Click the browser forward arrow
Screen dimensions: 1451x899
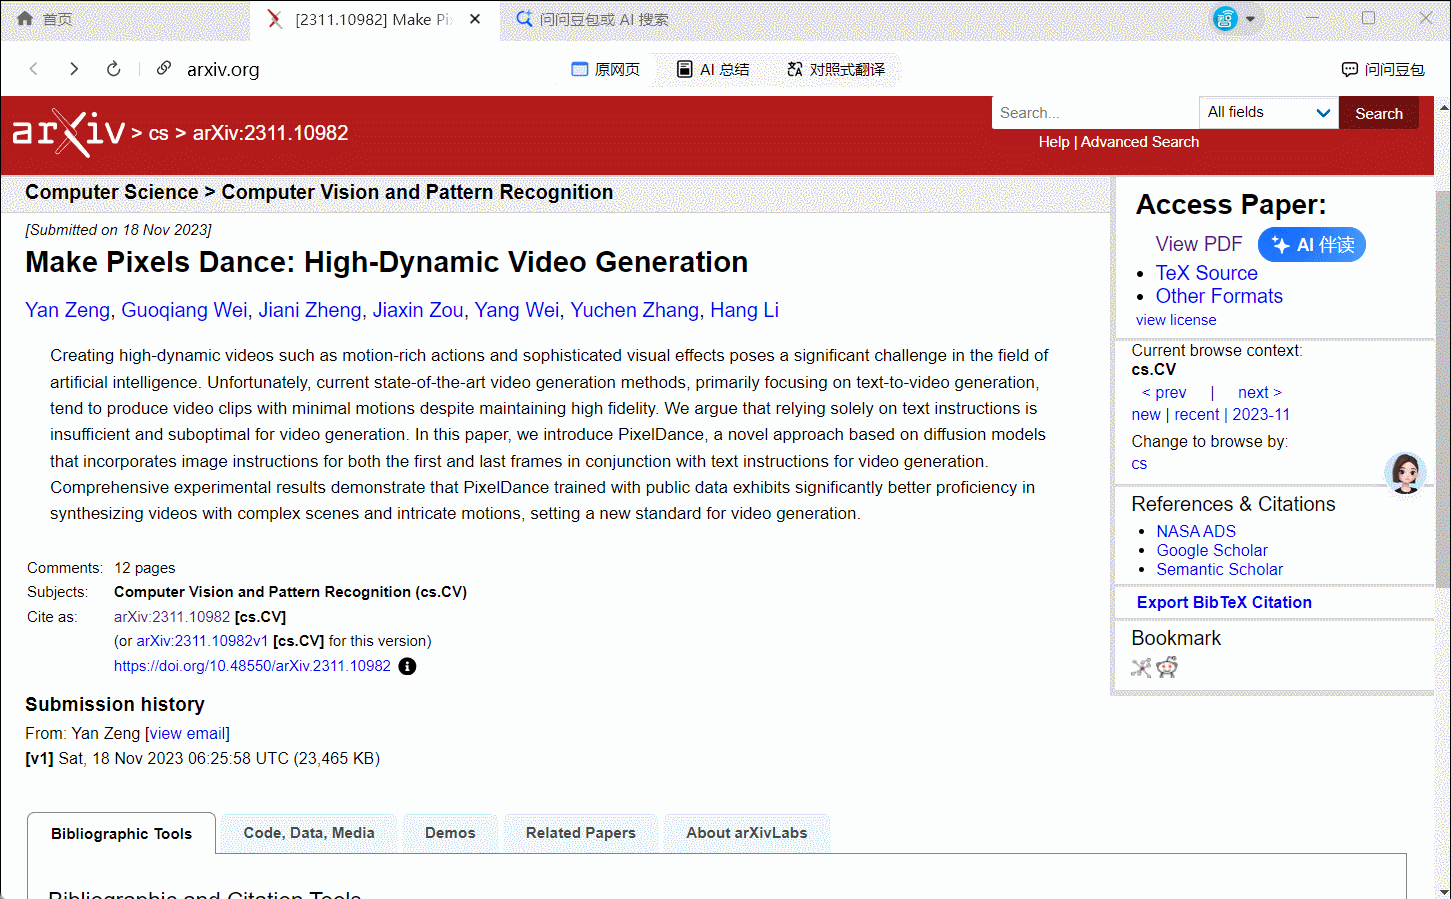(74, 69)
